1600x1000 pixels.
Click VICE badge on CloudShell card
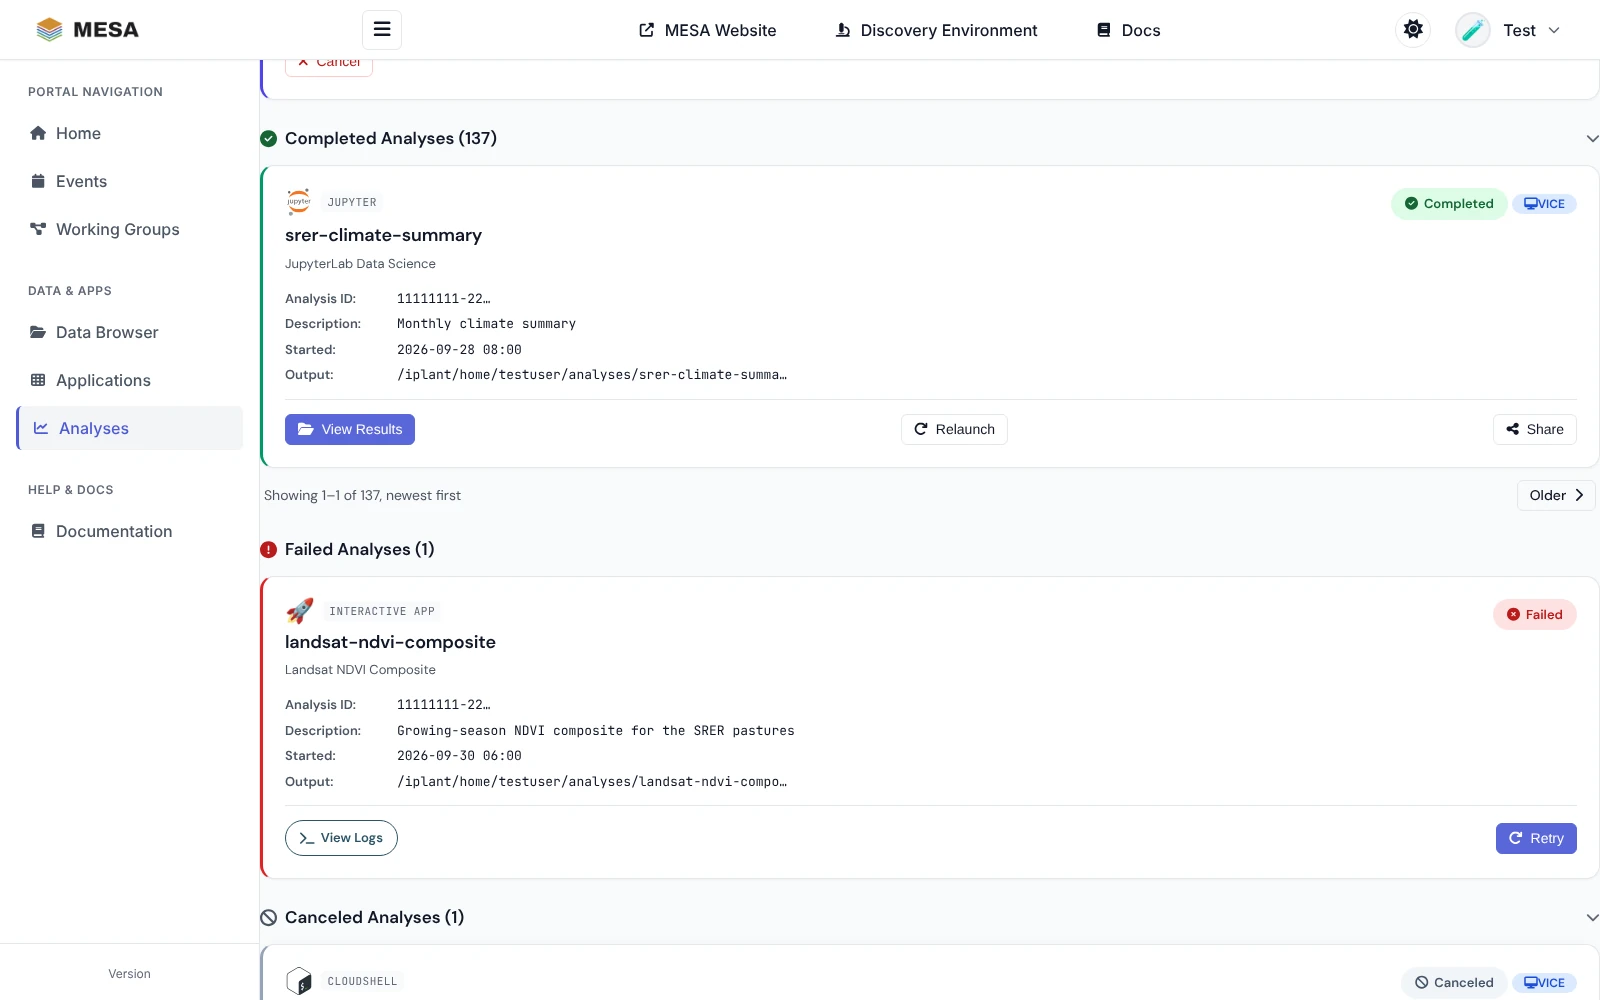point(1544,983)
